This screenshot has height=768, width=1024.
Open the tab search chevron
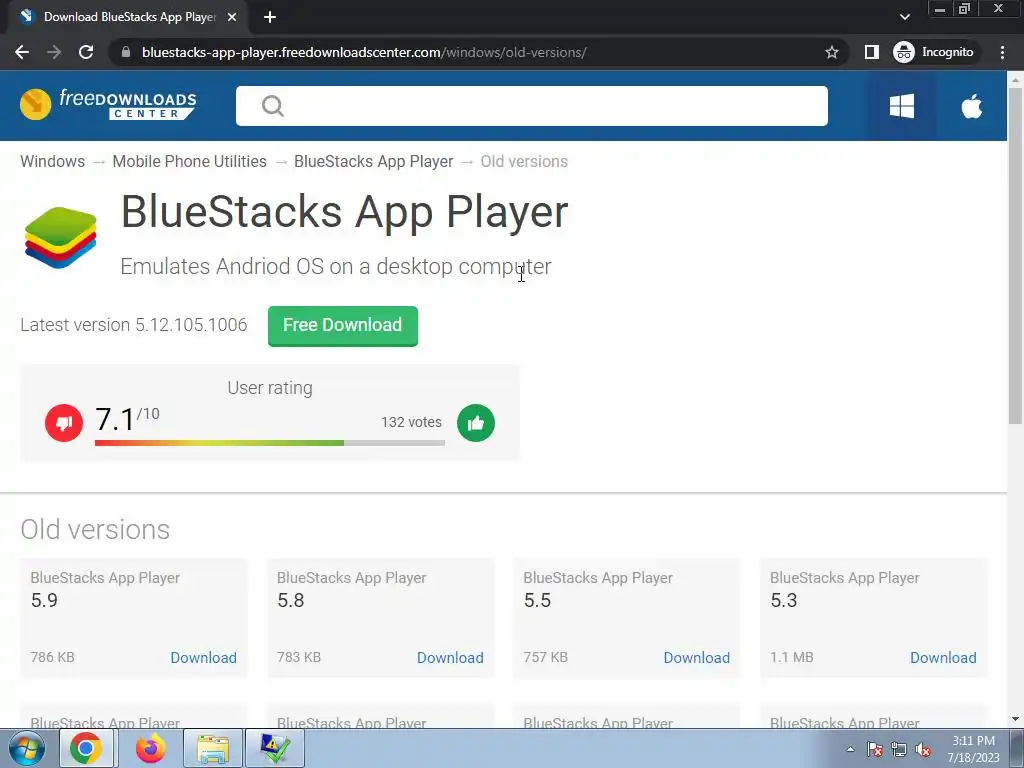pyautogui.click(x=904, y=17)
